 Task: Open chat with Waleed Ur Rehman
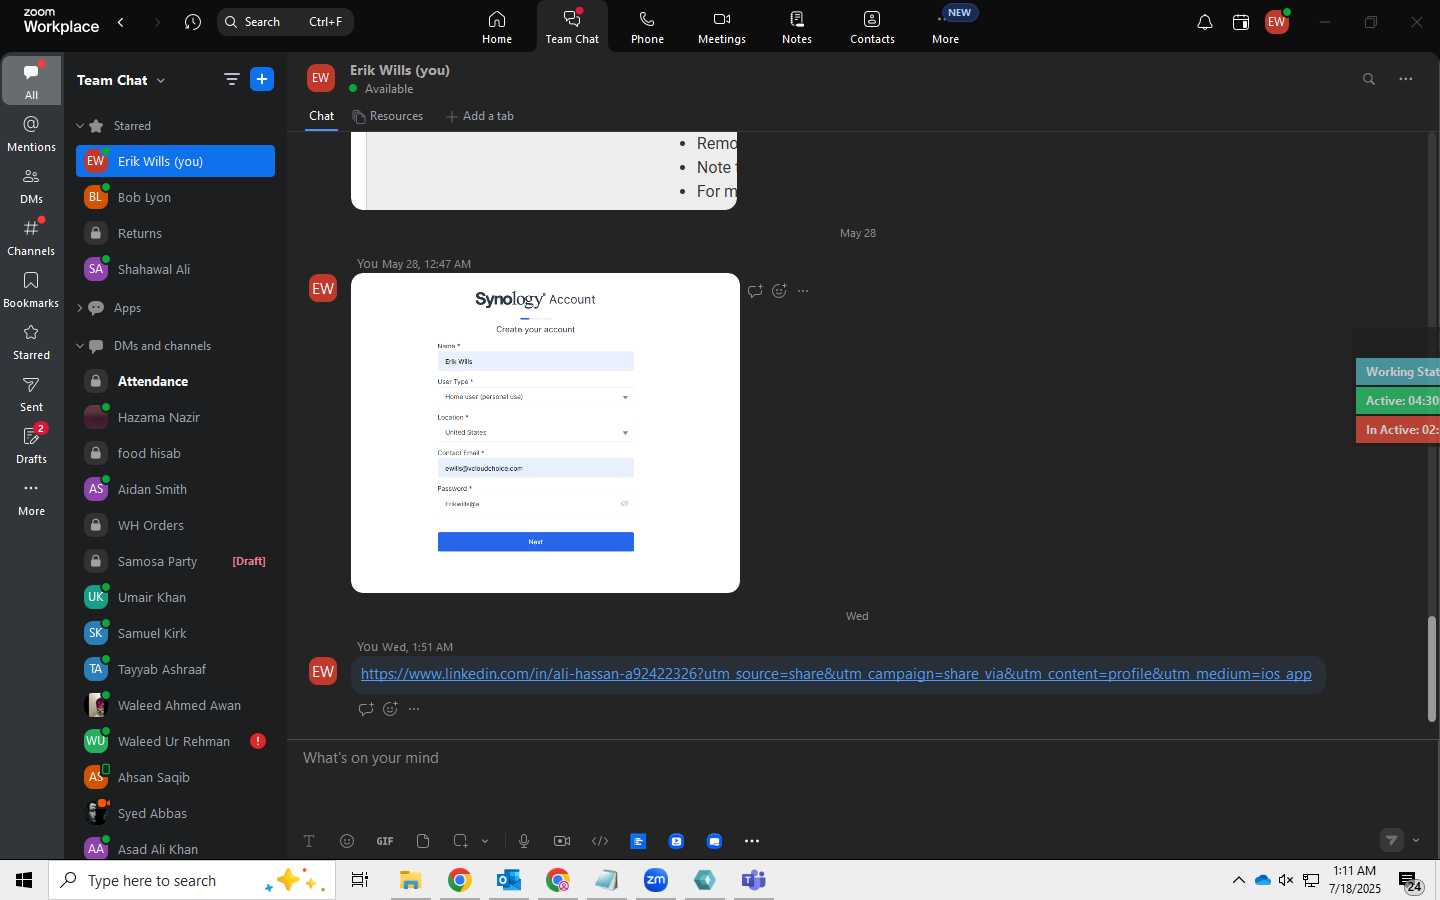tap(175, 741)
